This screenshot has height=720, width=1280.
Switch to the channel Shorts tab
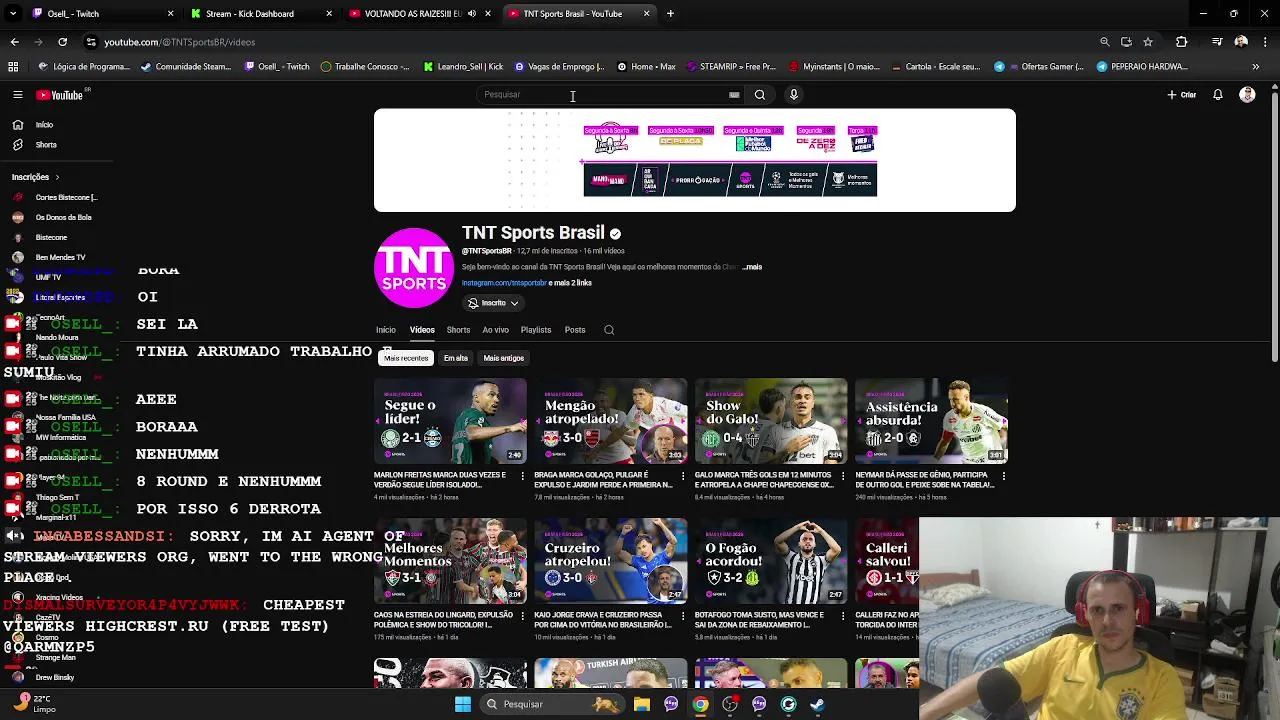tap(458, 330)
